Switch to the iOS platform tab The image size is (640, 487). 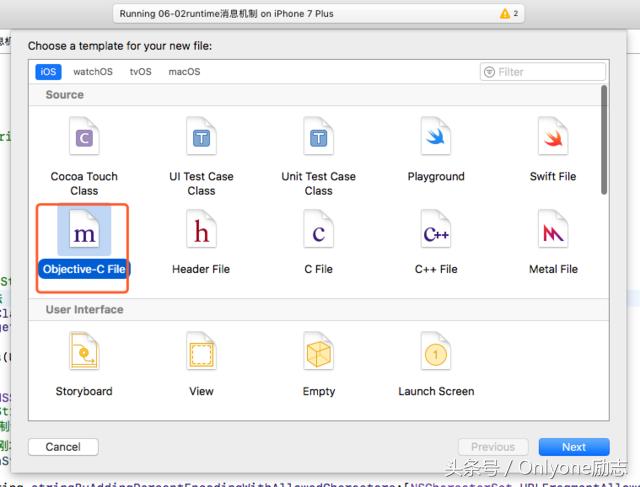pyautogui.click(x=48, y=72)
